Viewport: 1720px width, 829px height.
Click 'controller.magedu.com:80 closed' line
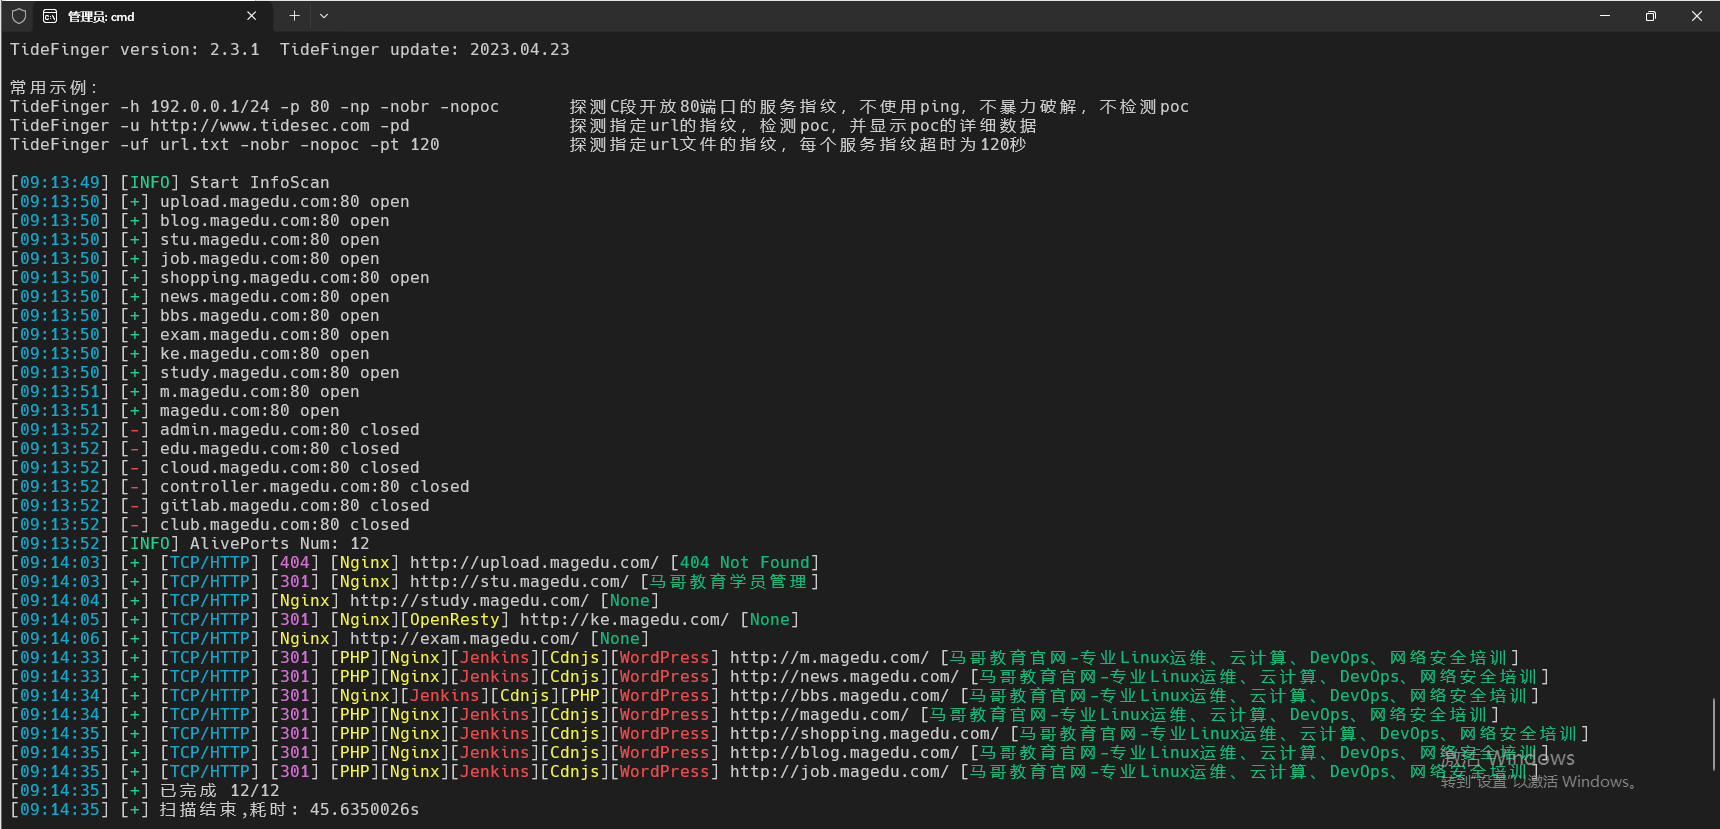[314, 487]
